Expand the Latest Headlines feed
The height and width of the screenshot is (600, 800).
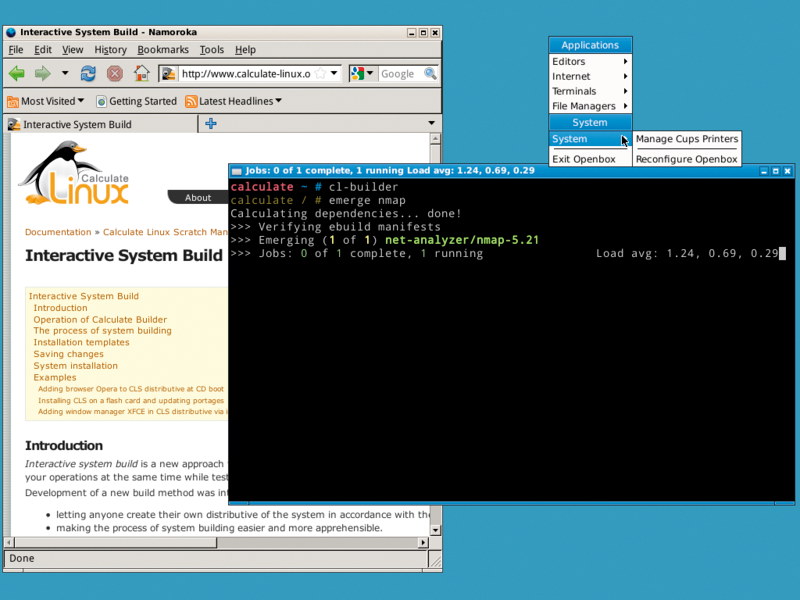click(233, 101)
